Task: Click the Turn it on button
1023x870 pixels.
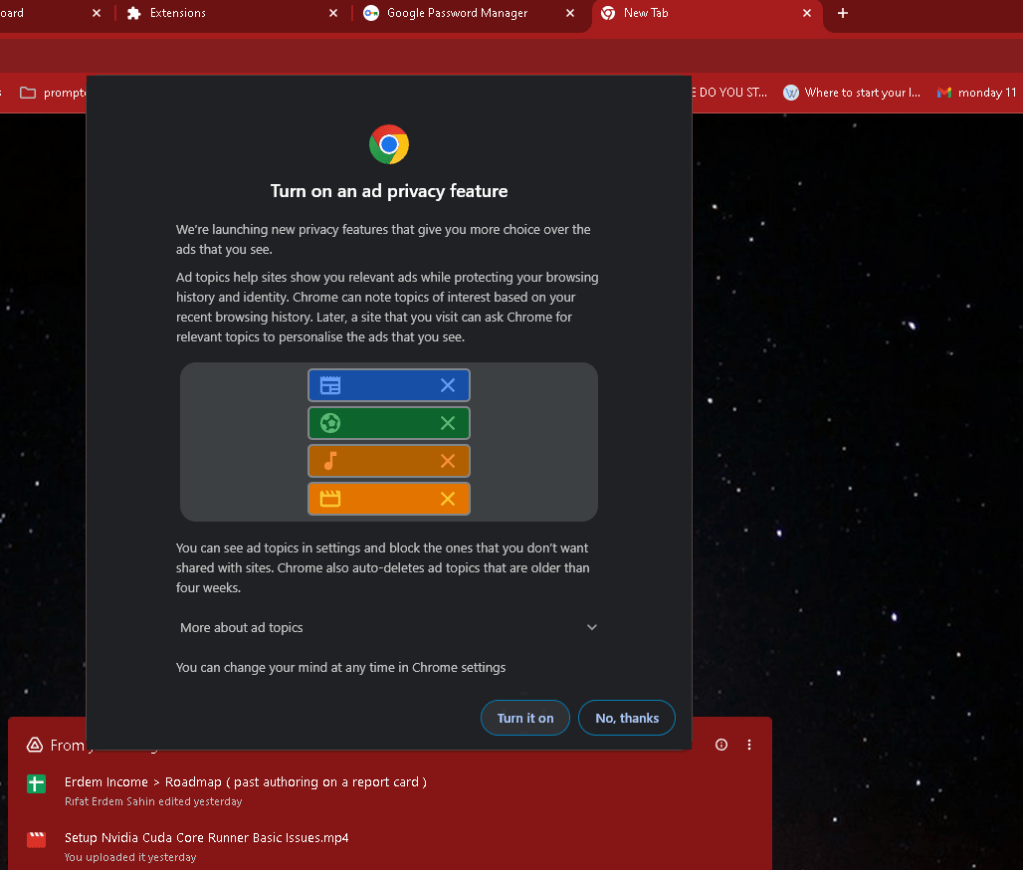Action: pos(525,718)
